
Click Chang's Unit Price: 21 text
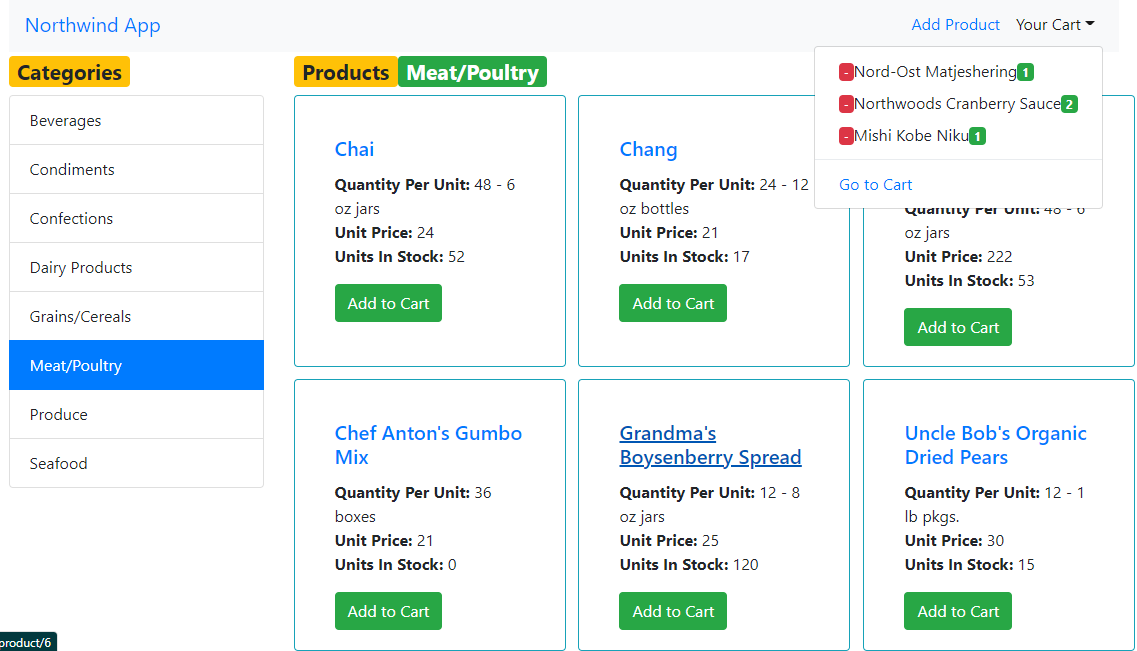pyautogui.click(x=669, y=233)
